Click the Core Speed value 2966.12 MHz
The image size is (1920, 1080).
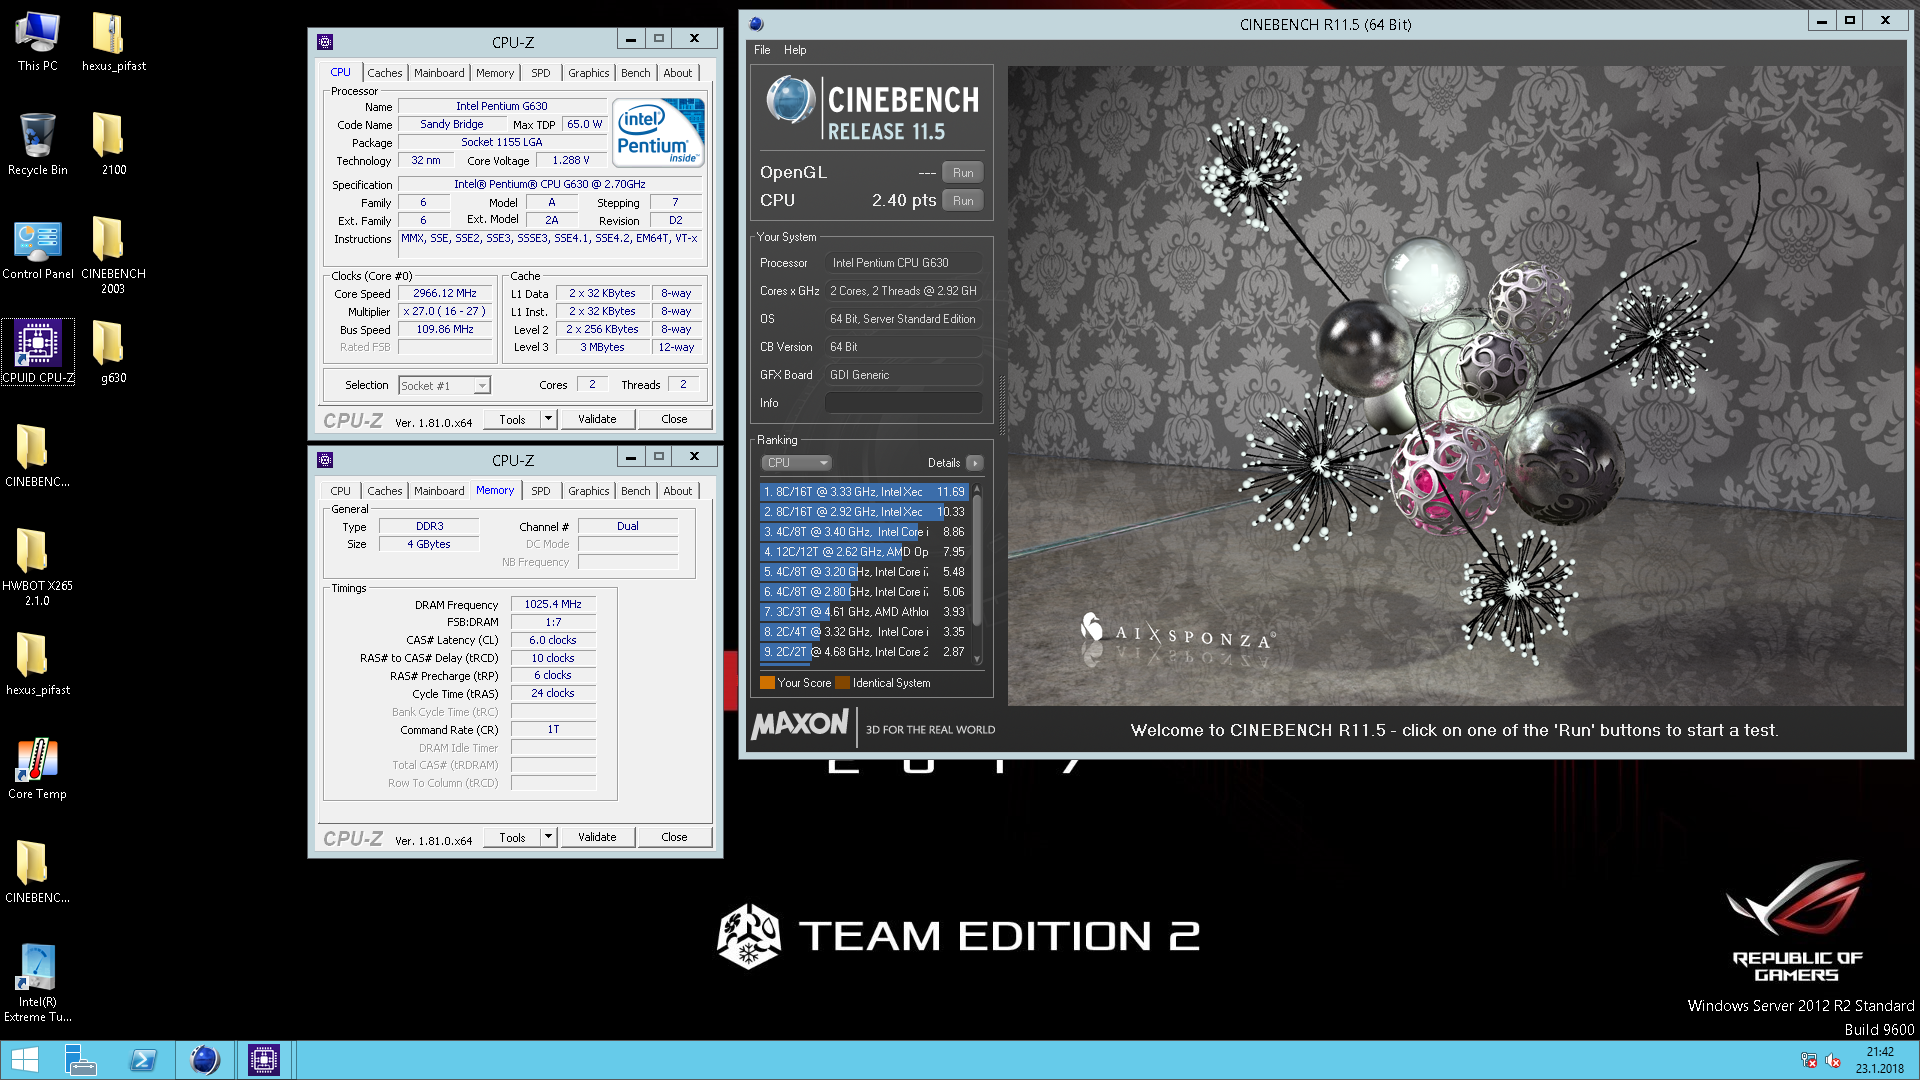click(445, 293)
